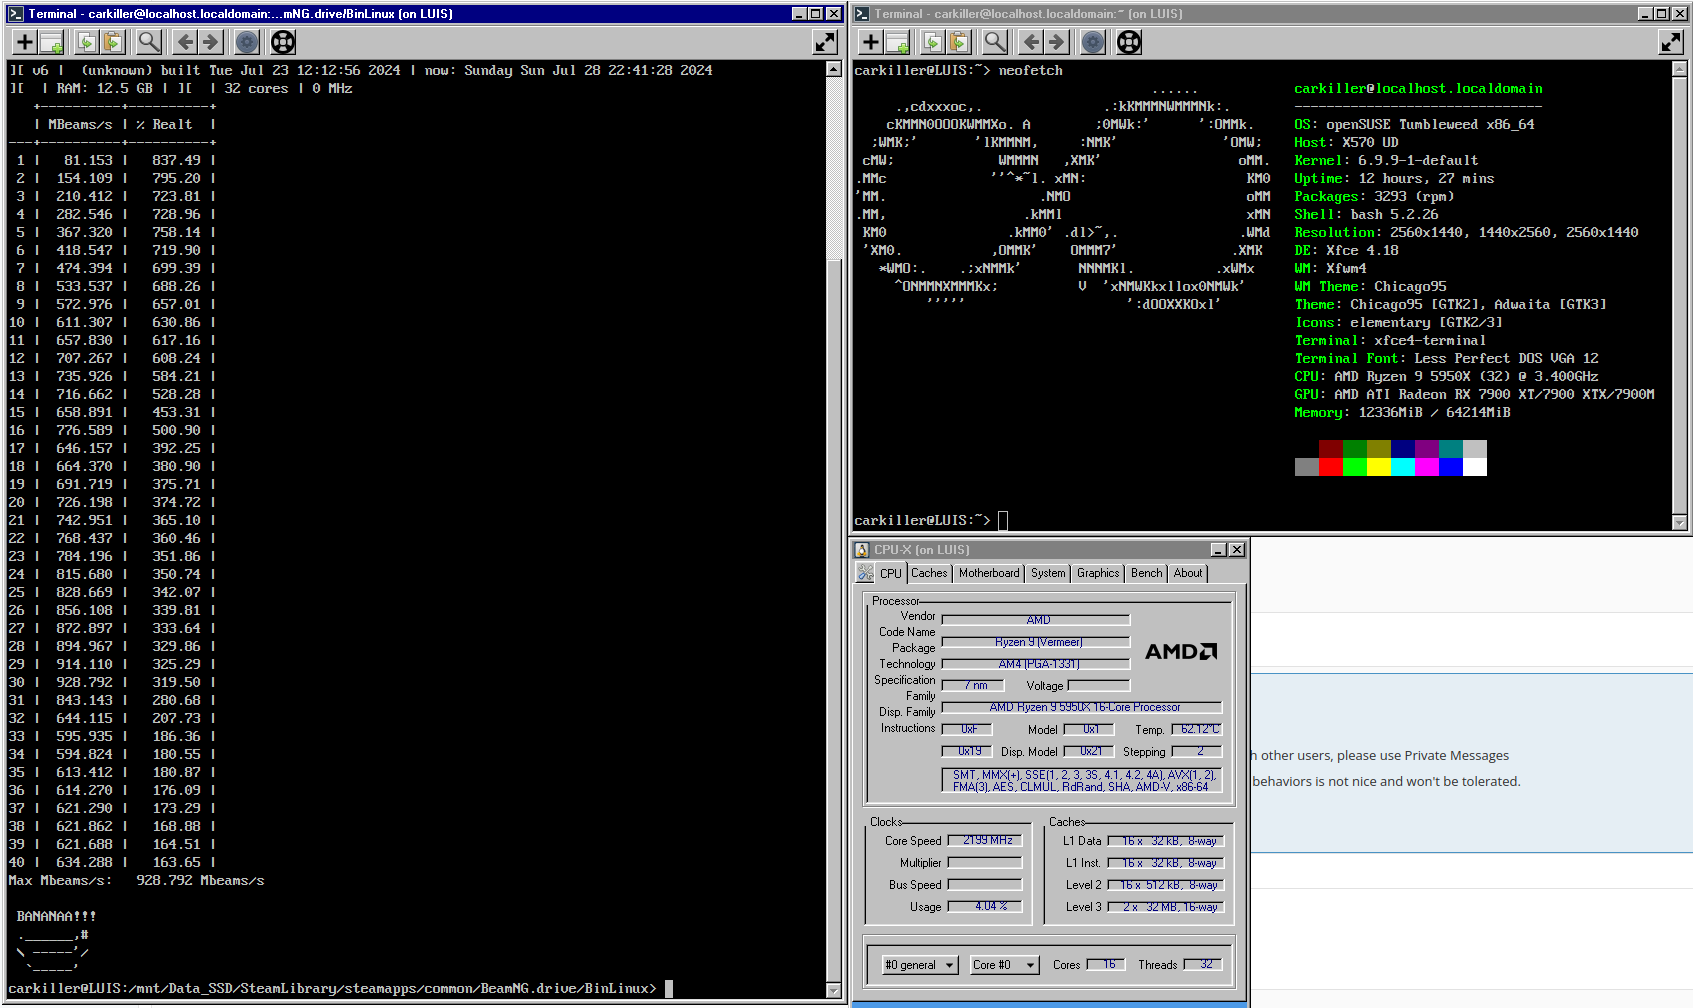The height and width of the screenshot is (1008, 1693).
Task: Open the About tab in CPU-X
Action: tap(1188, 573)
